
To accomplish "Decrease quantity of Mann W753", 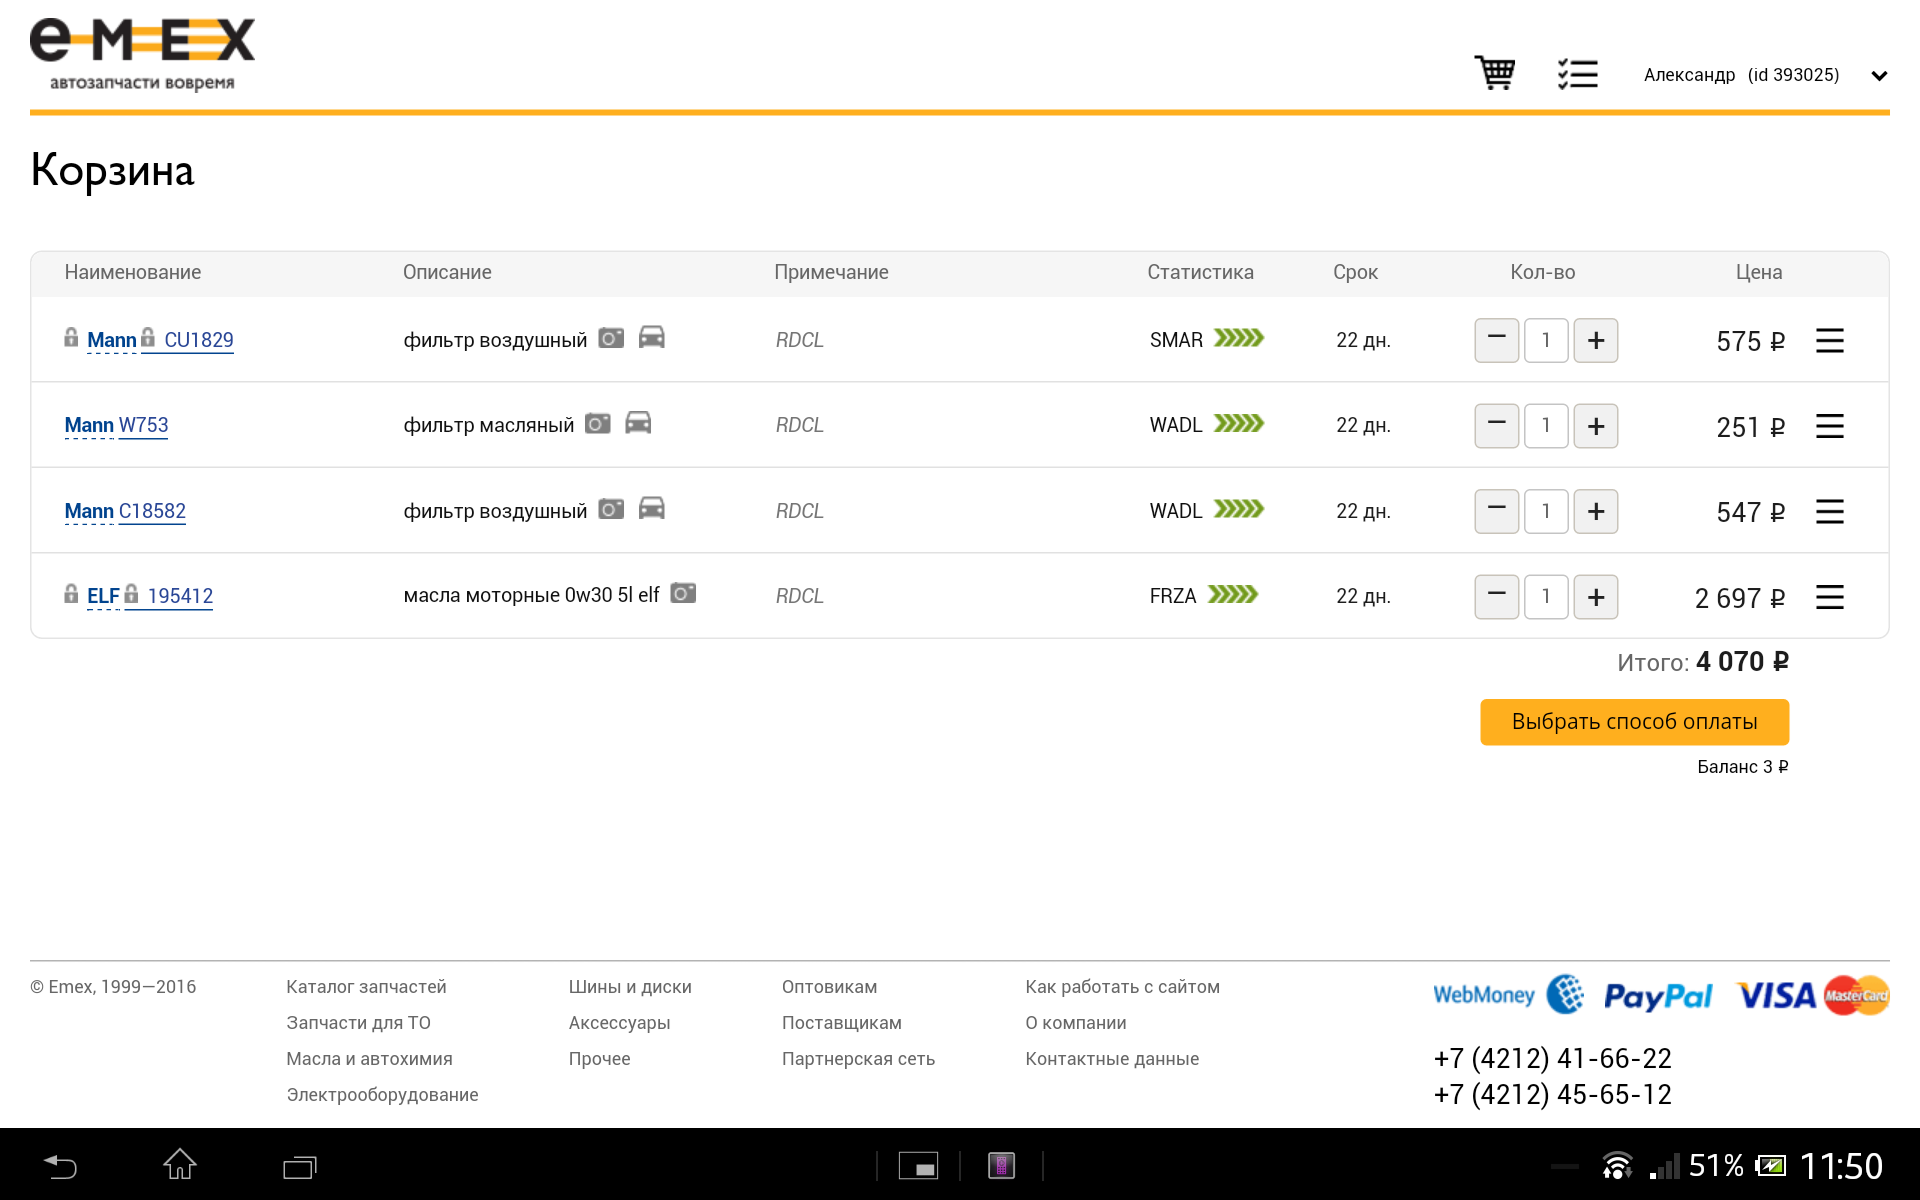I will click(x=1497, y=426).
